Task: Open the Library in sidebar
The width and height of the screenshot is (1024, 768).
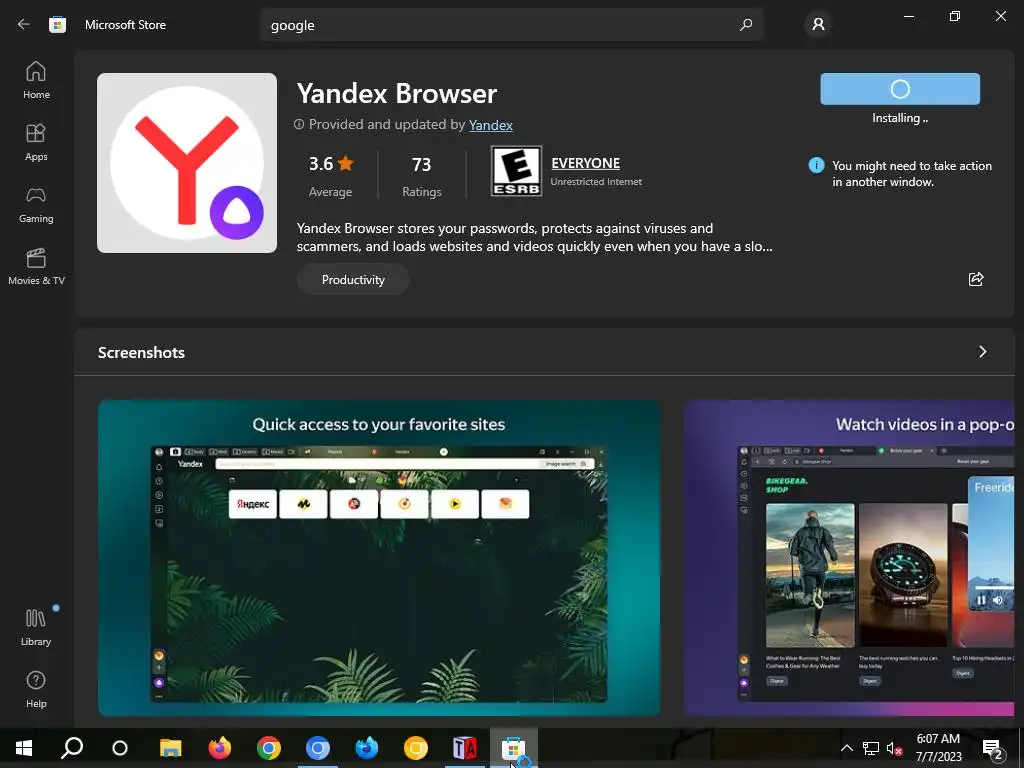Action: coord(36,628)
